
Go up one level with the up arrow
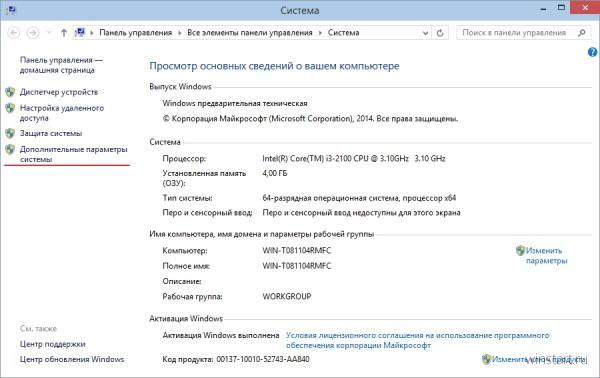tap(64, 33)
